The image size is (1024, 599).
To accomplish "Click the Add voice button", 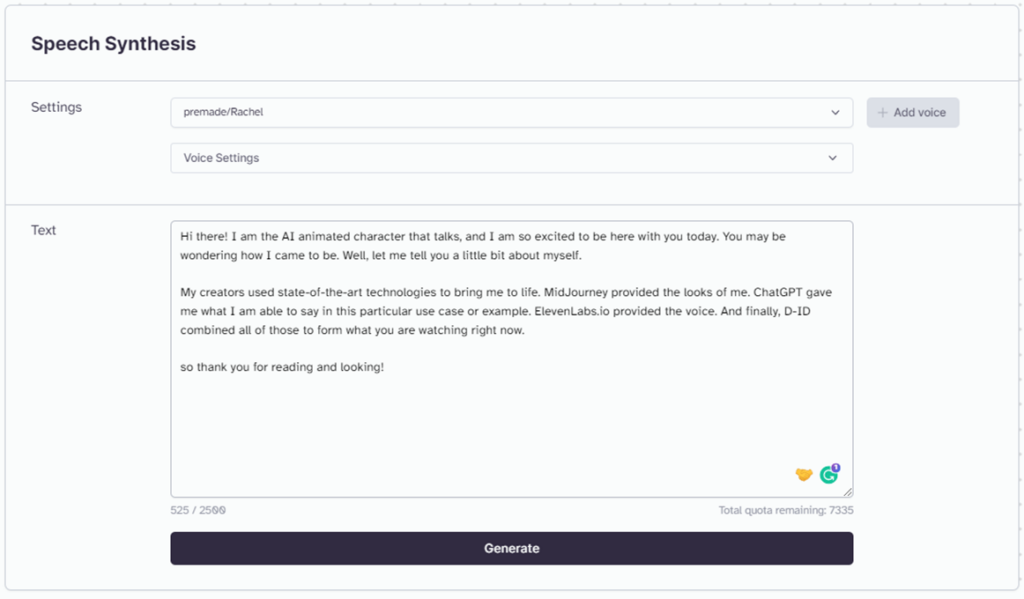I will point(912,112).
